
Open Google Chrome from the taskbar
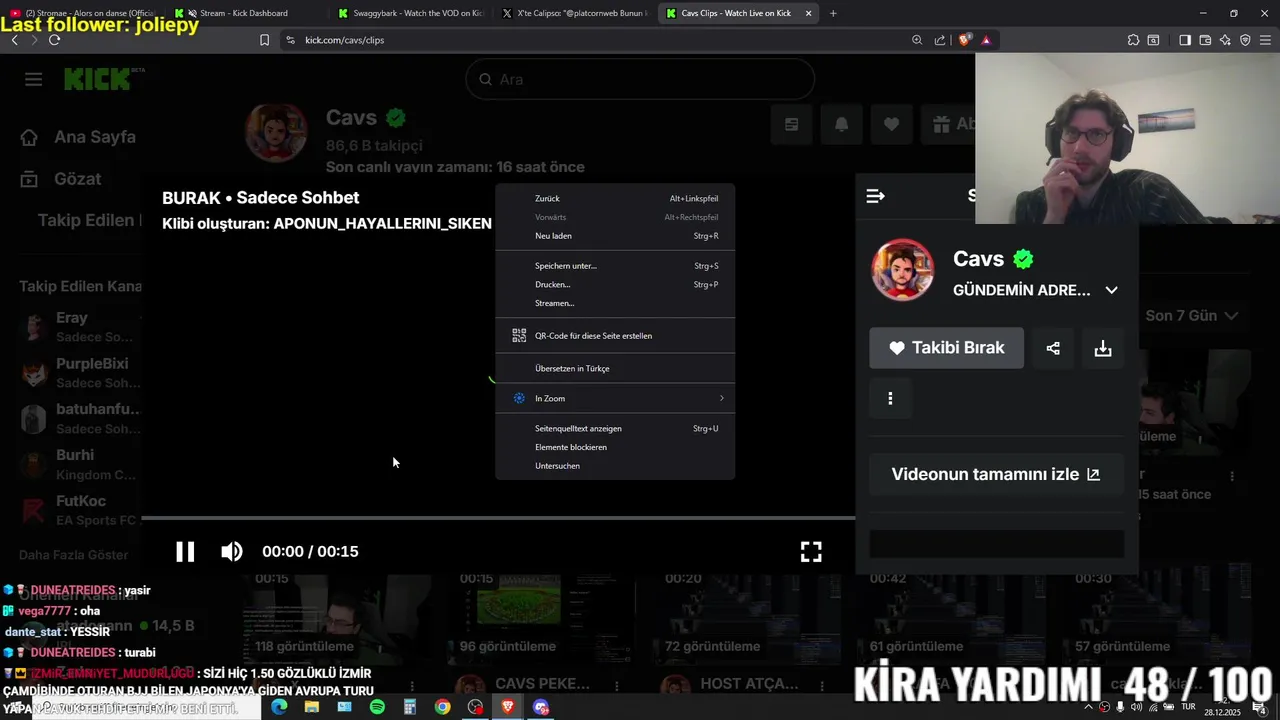pos(442,707)
